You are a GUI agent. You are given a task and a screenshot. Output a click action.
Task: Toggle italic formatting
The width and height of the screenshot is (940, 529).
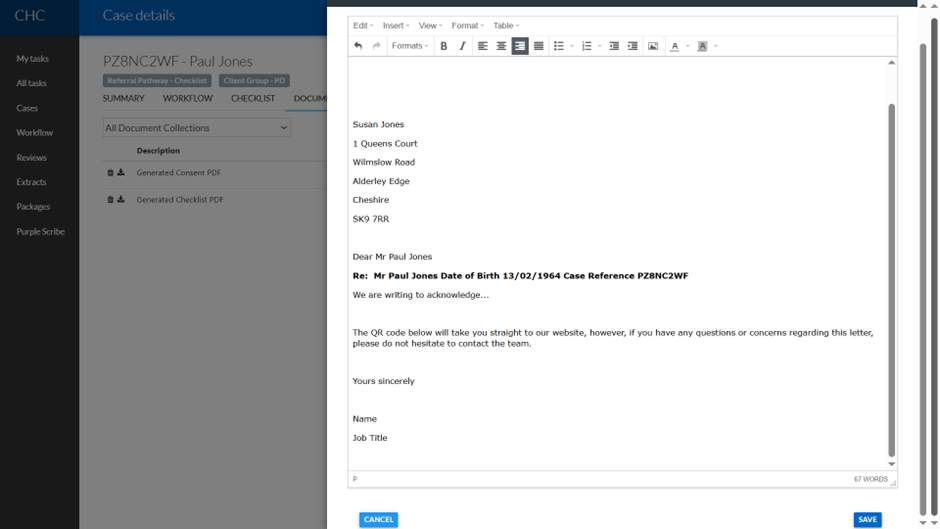462,46
